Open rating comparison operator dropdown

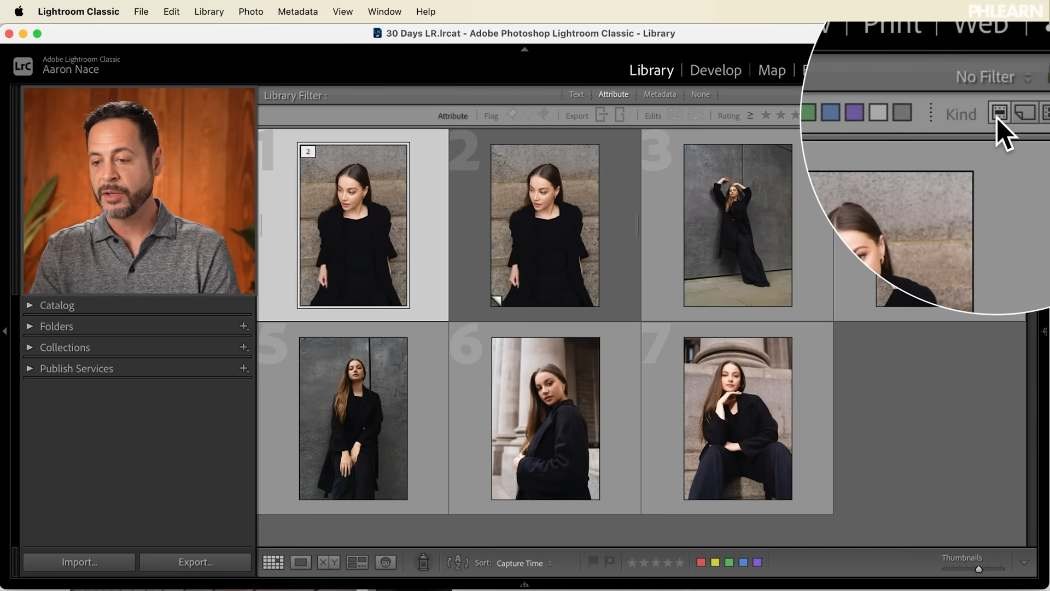coord(750,115)
